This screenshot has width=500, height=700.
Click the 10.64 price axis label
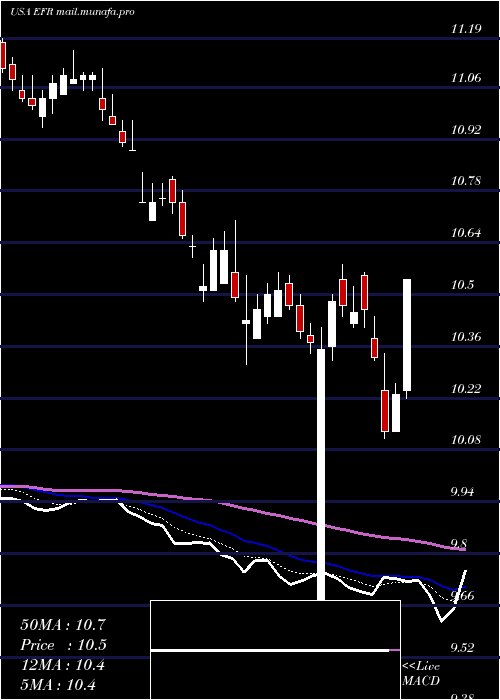(467, 233)
